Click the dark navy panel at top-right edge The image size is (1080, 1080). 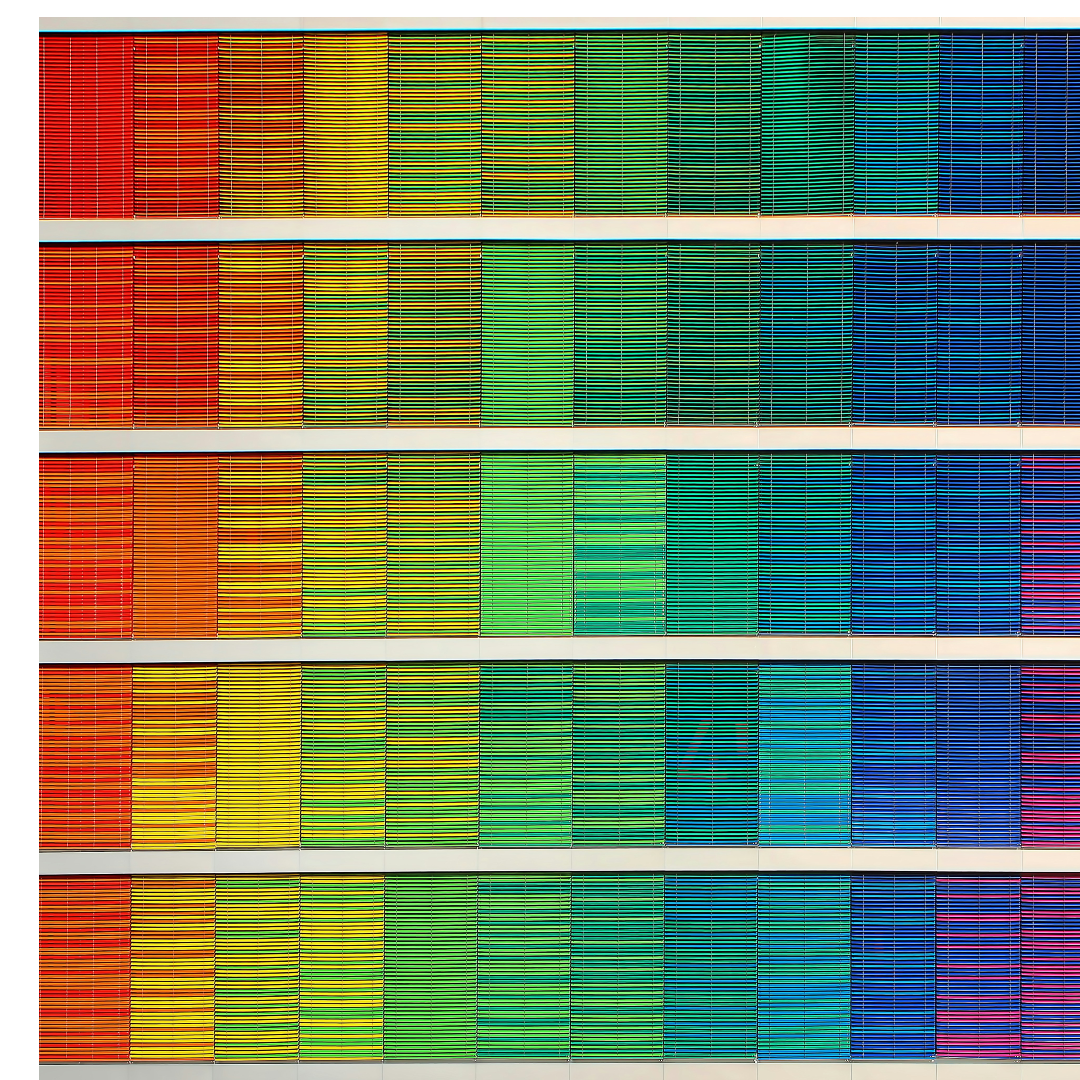[1051, 125]
